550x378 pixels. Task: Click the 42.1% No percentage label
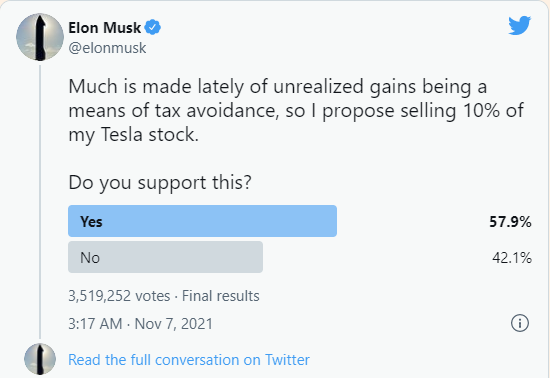512,258
